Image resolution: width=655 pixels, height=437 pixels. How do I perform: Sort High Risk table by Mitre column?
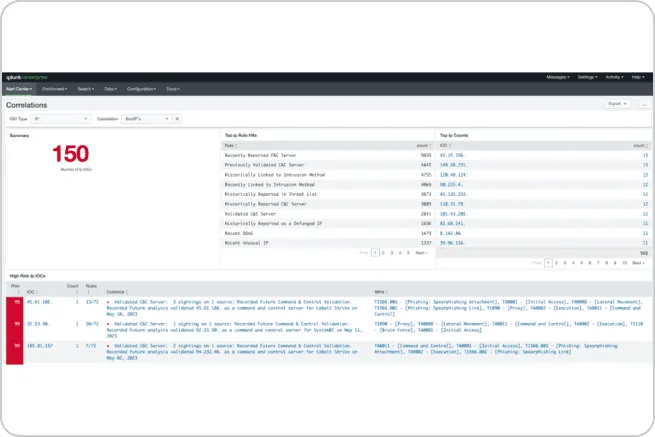click(381, 292)
